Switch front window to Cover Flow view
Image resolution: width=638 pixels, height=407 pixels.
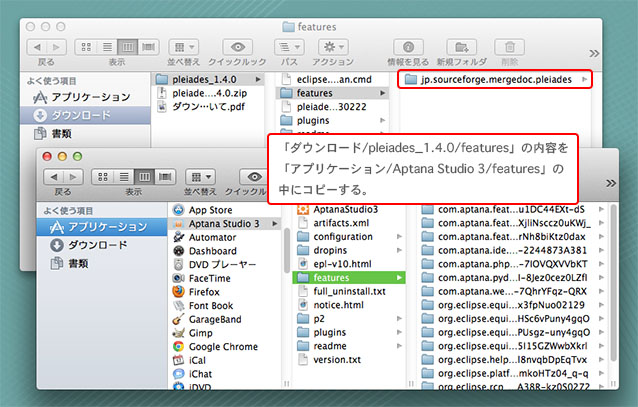165,177
